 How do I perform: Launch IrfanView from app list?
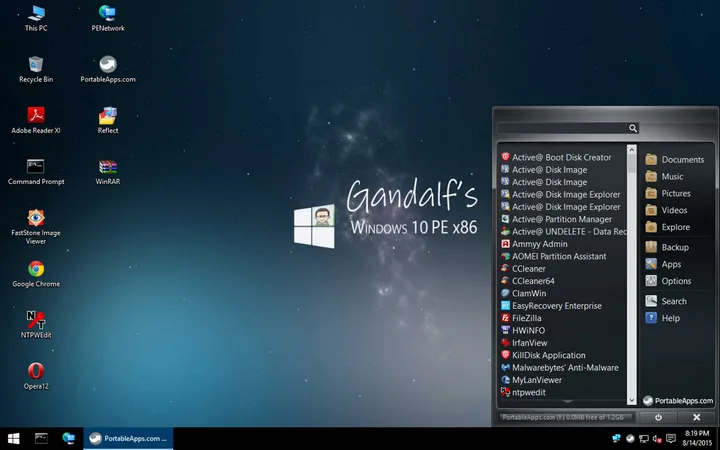(524, 343)
